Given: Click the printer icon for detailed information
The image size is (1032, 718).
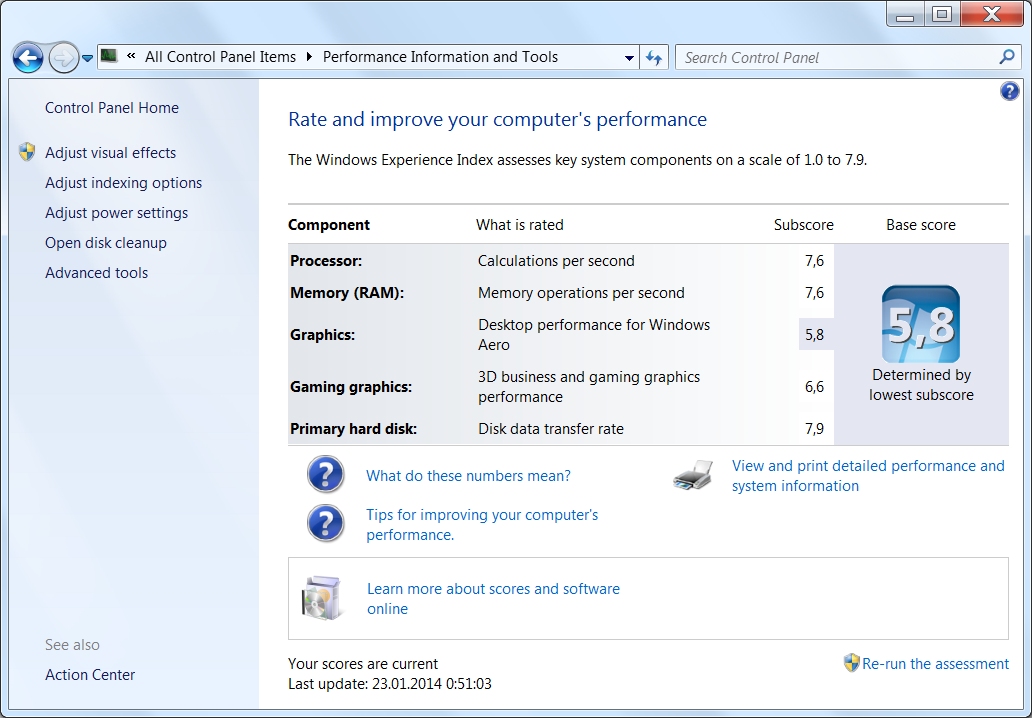Looking at the screenshot, I should click(693, 475).
